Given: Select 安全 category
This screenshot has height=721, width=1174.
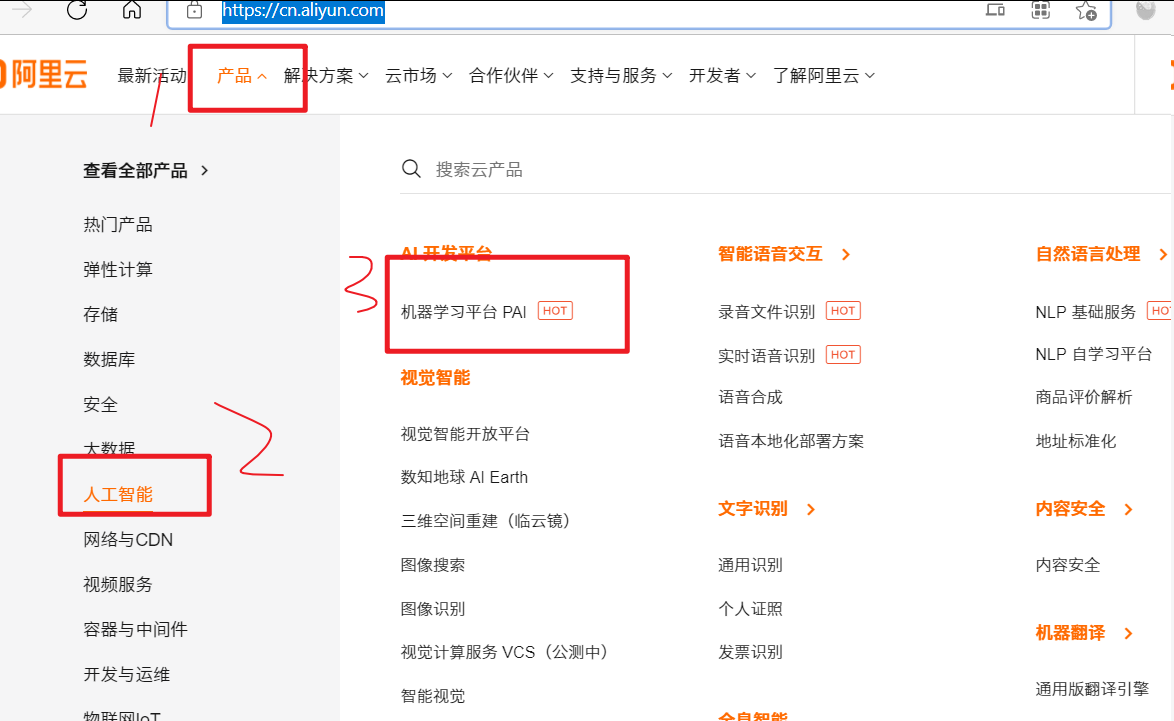Looking at the screenshot, I should (x=100, y=405).
